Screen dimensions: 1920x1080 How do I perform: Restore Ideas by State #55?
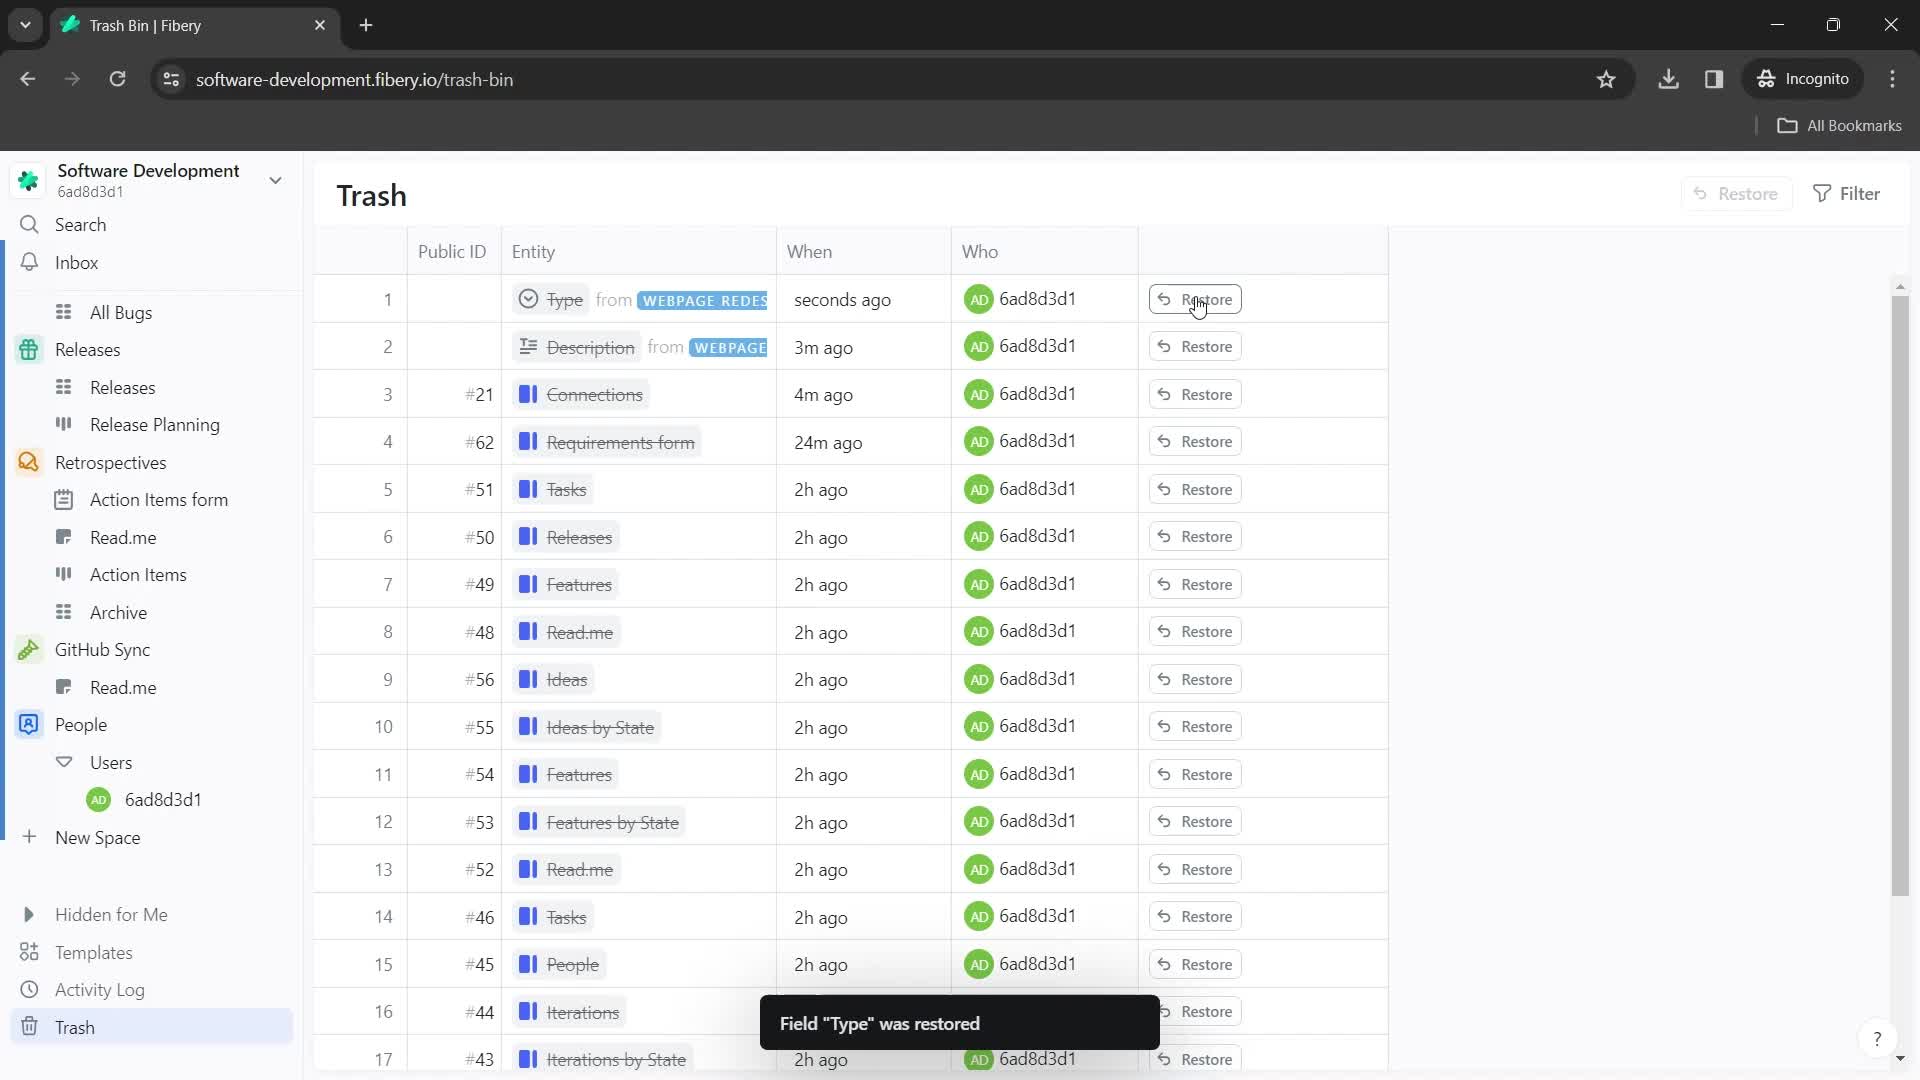click(x=1195, y=727)
